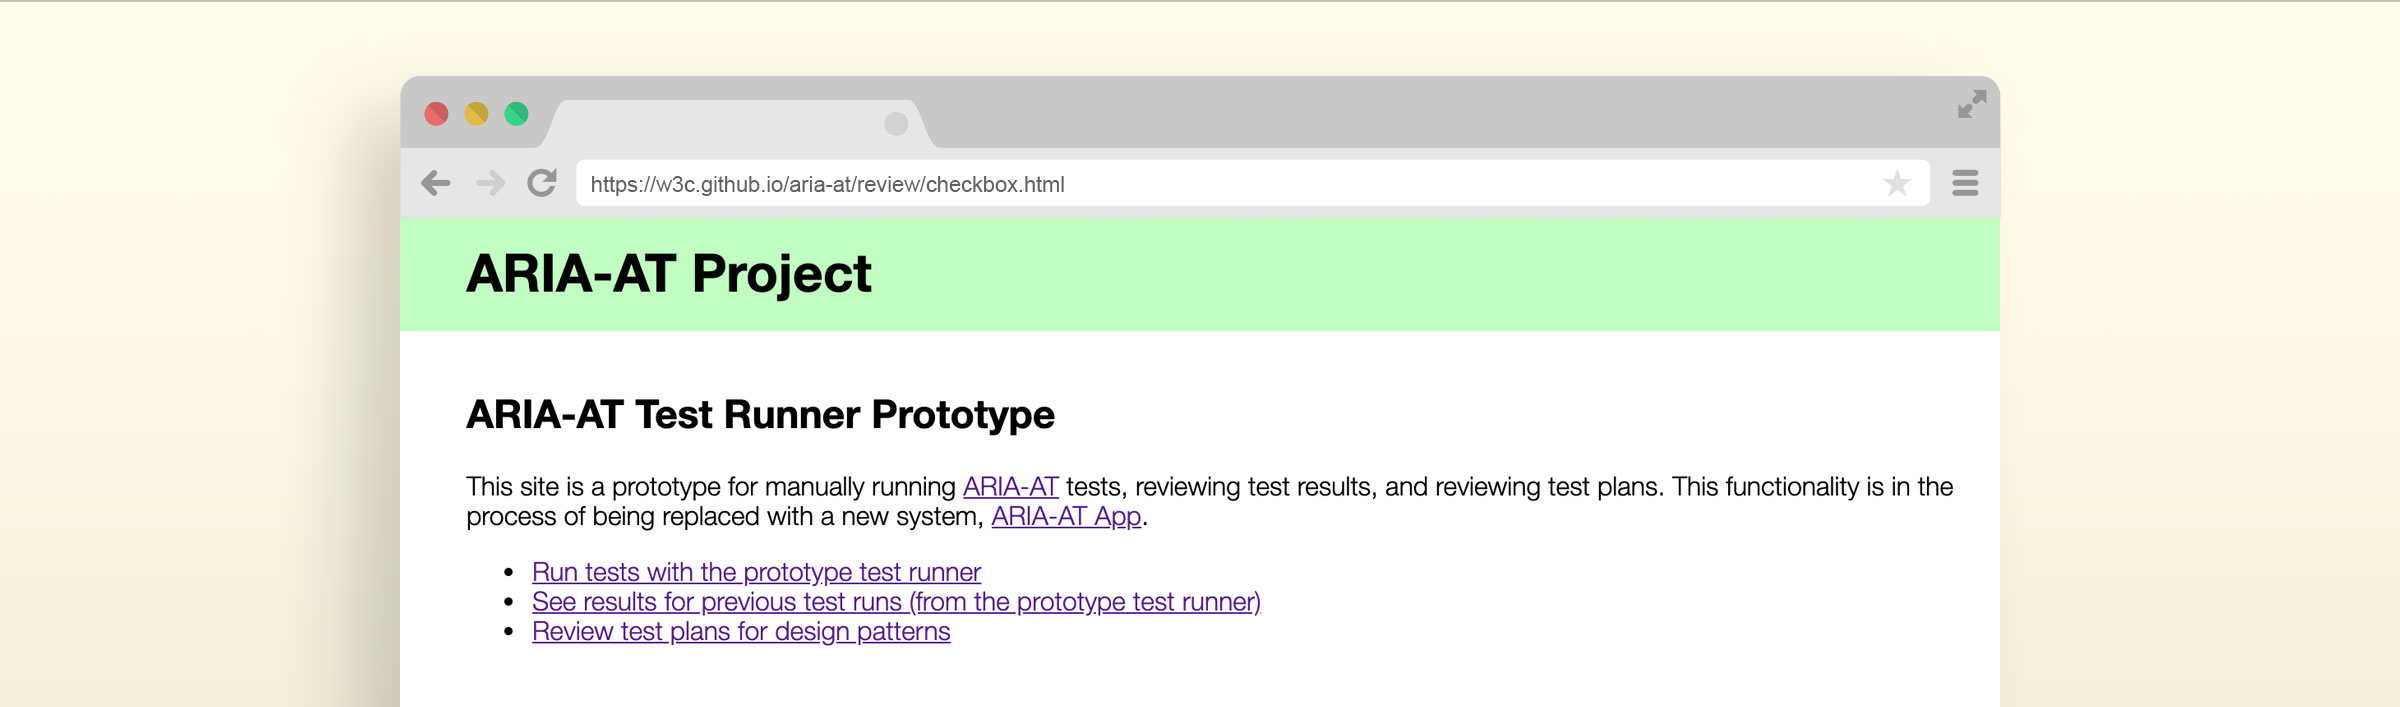Open the browser hamburger menu
Image resolution: width=2400 pixels, height=707 pixels.
pos(1965,183)
